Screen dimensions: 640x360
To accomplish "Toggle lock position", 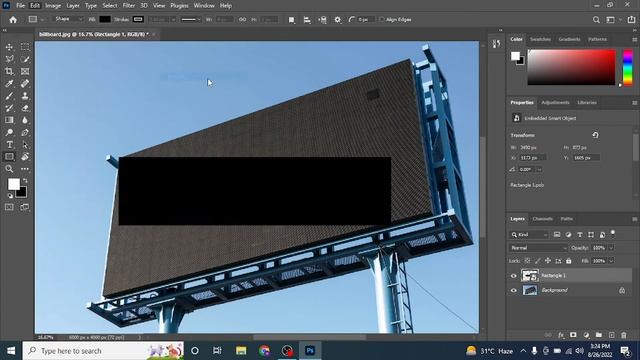I will [548, 261].
